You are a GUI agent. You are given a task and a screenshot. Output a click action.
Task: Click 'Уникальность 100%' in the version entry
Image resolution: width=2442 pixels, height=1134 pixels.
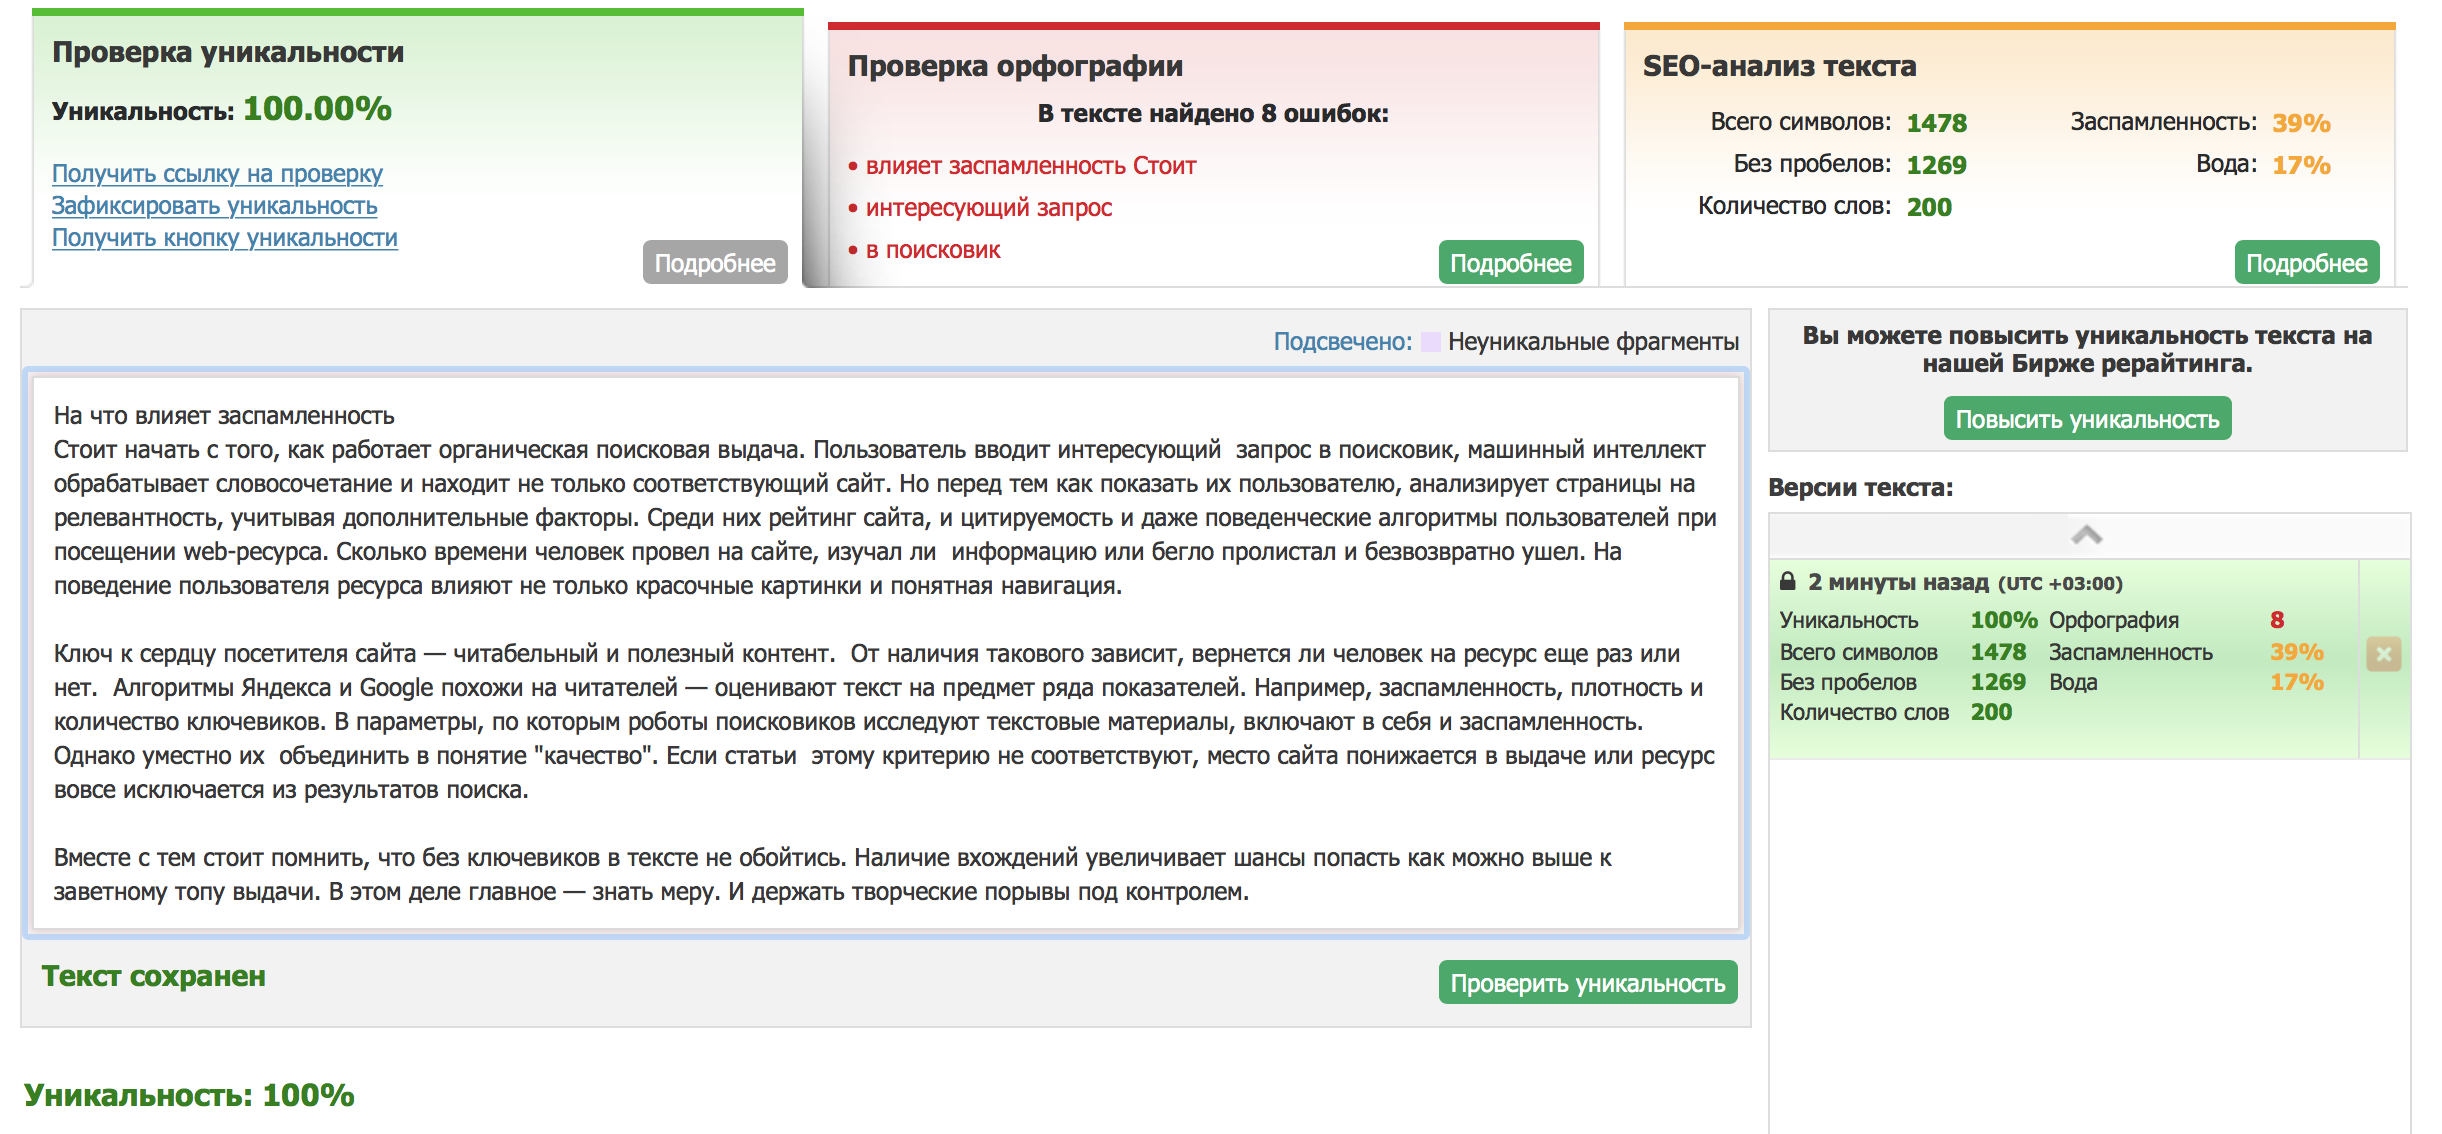pyautogui.click(x=1908, y=620)
